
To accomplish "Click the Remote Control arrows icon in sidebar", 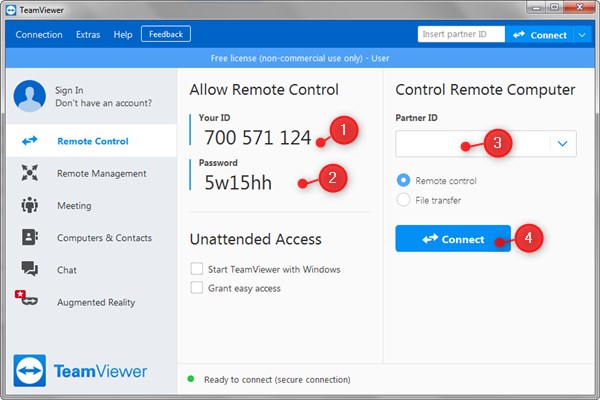I will pyautogui.click(x=29, y=141).
